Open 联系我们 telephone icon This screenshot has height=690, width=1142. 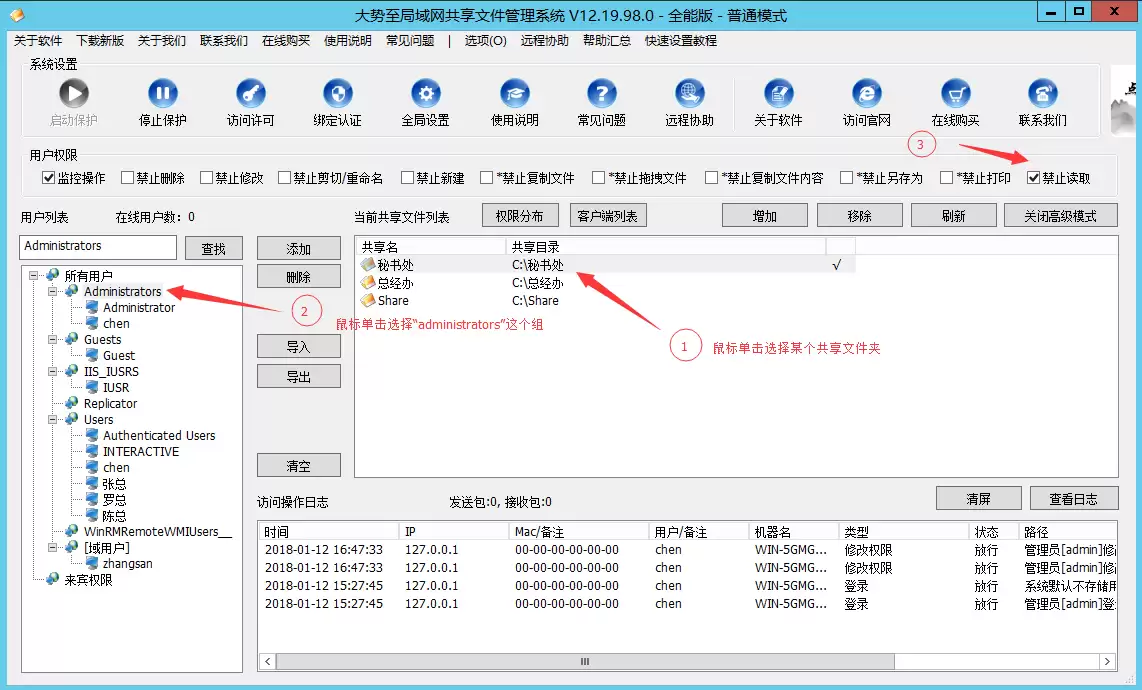(1043, 93)
